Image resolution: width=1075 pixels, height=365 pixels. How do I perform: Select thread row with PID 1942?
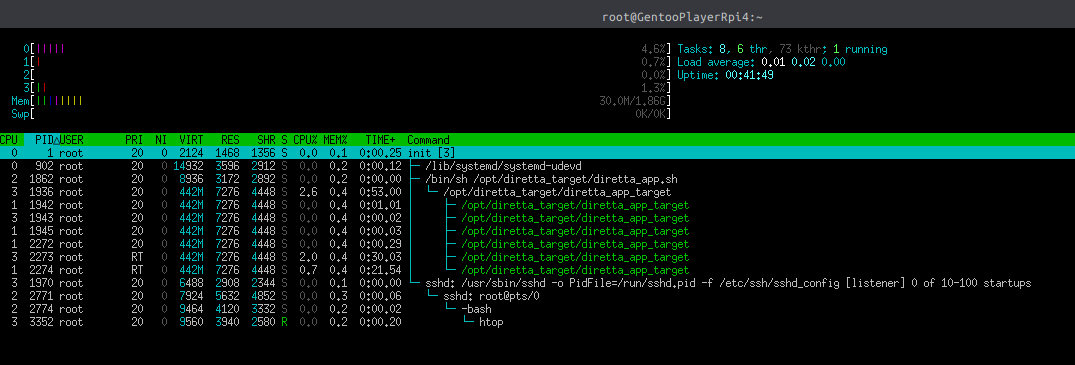coord(538,204)
